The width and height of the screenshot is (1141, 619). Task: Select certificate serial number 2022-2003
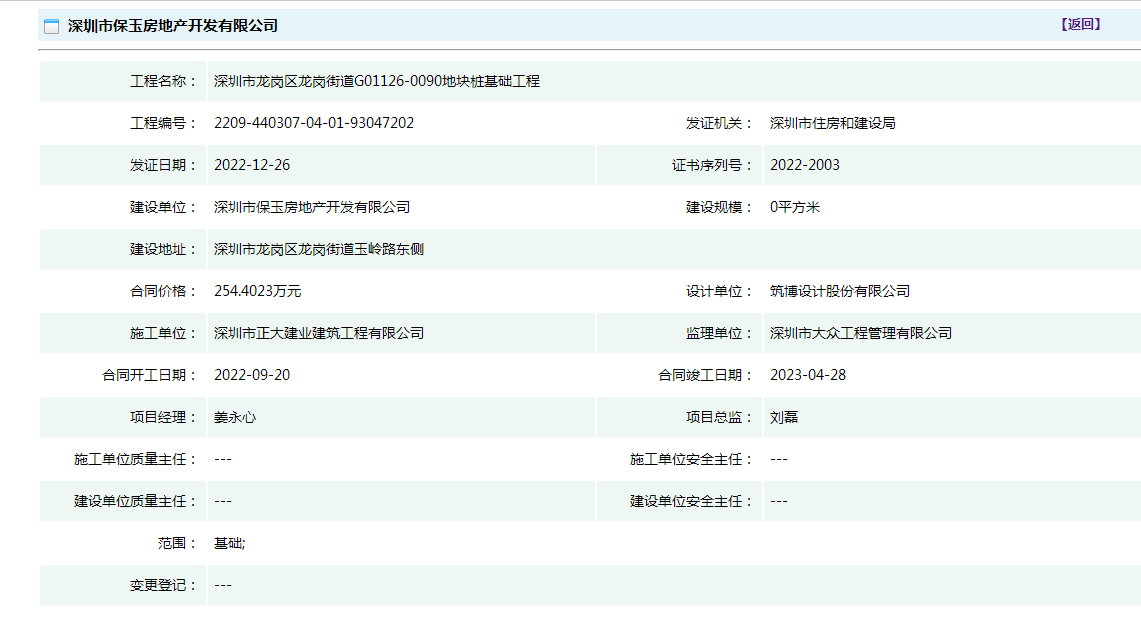coord(805,165)
